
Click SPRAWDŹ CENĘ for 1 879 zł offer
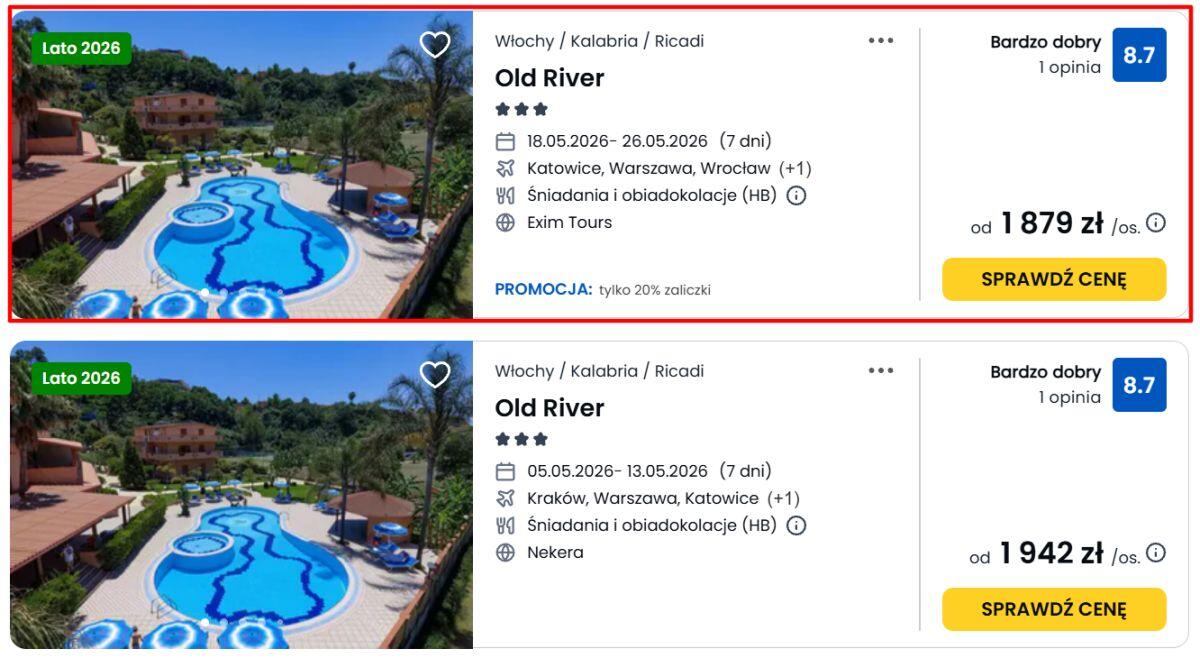click(1054, 279)
